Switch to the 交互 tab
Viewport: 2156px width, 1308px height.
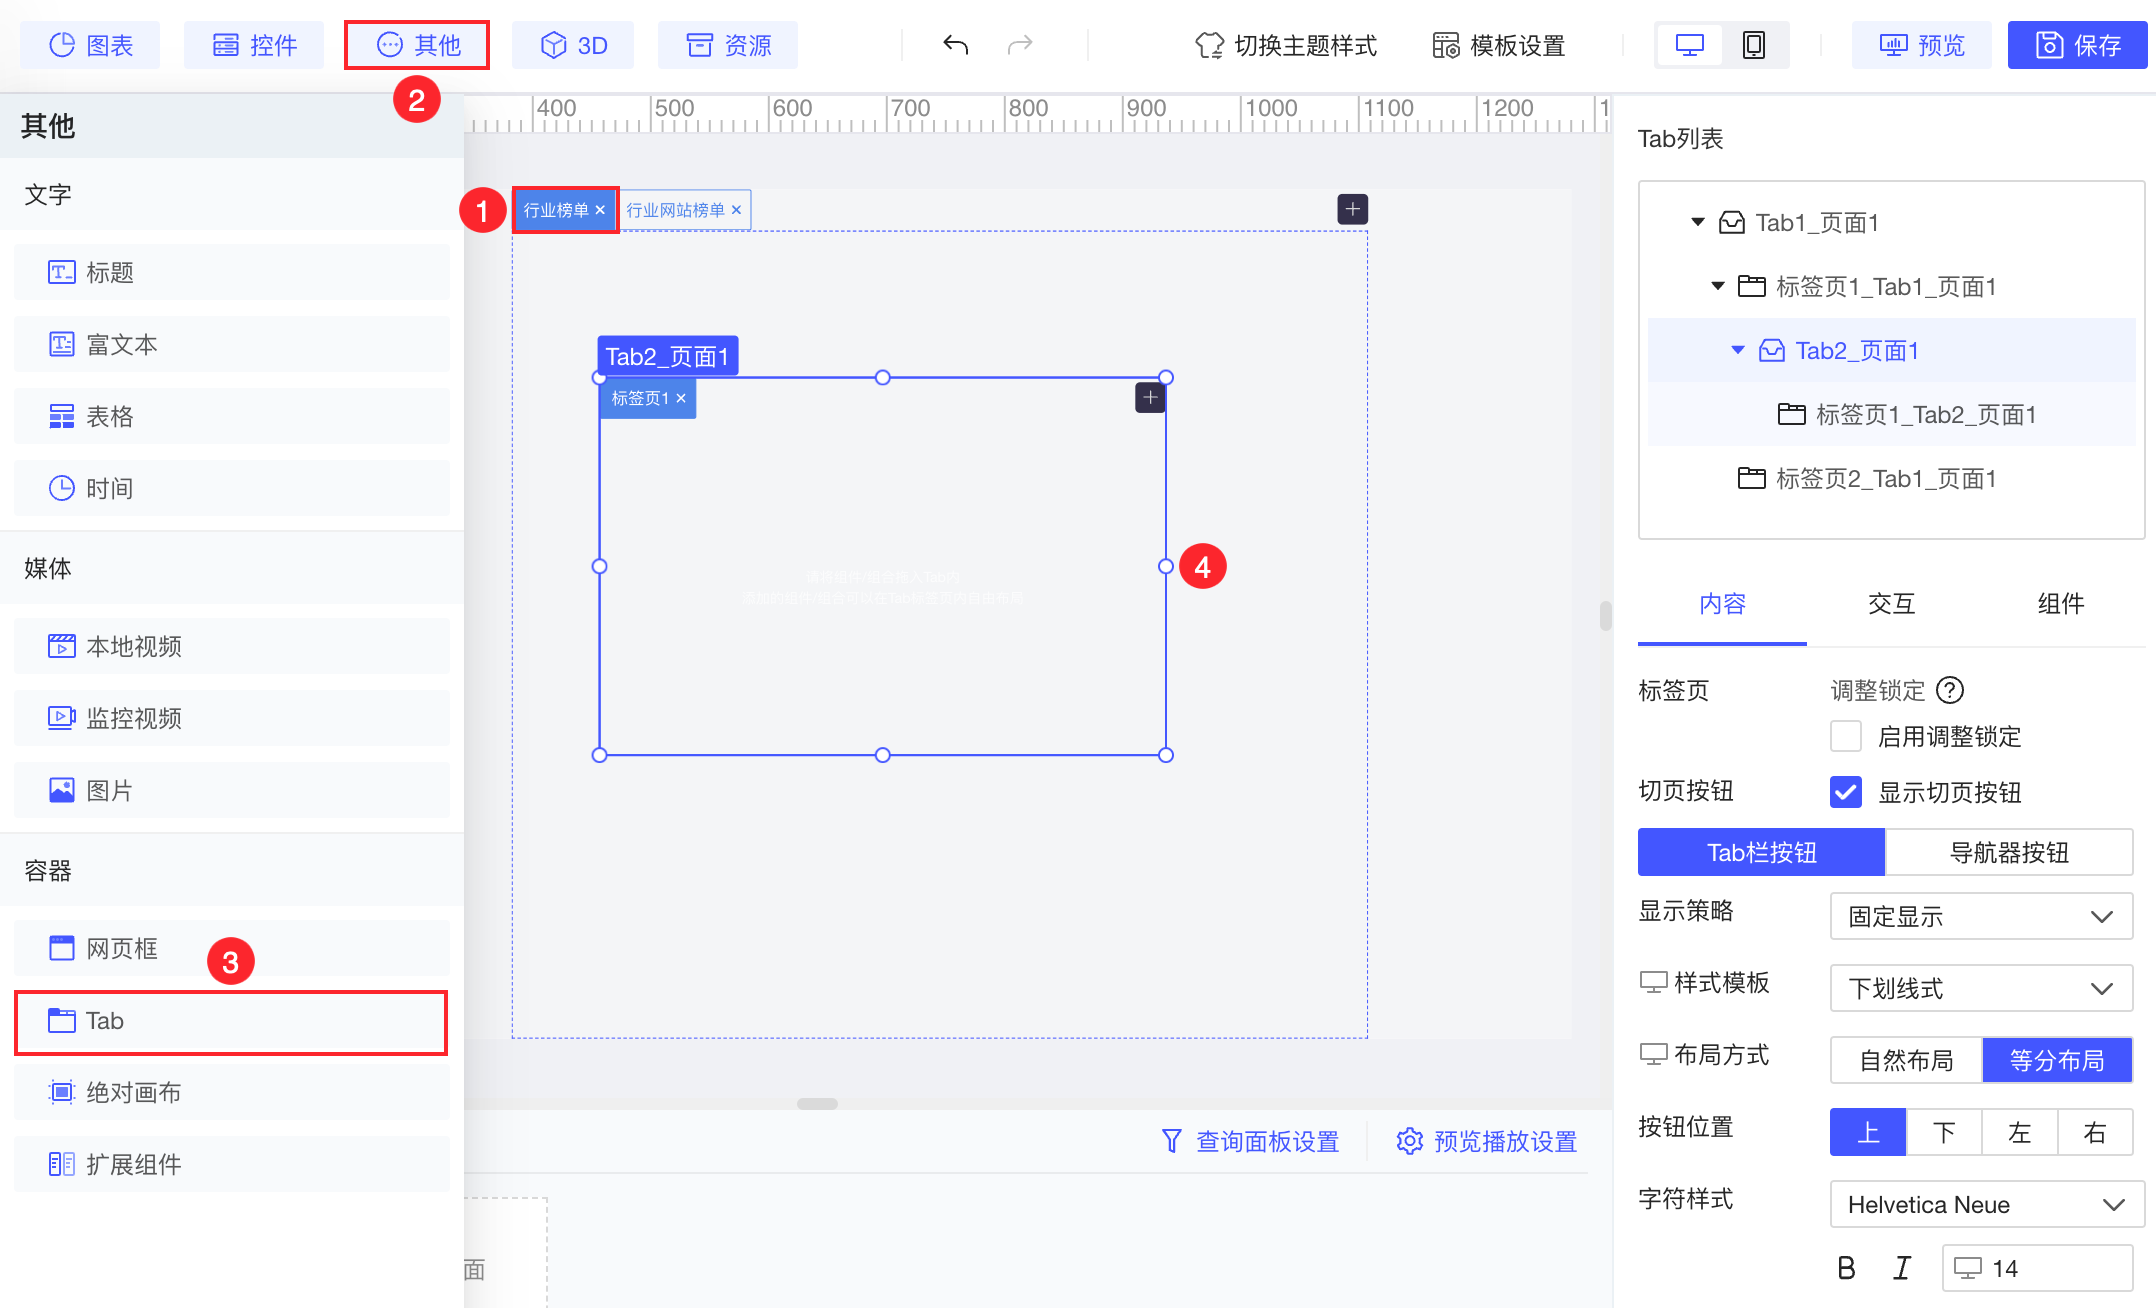point(1891,603)
